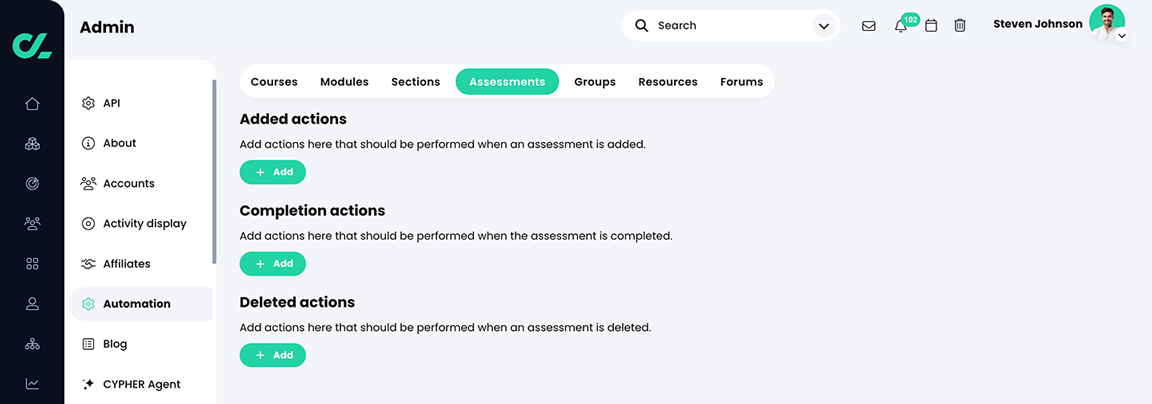Click into the Search input field

[x=730, y=26]
